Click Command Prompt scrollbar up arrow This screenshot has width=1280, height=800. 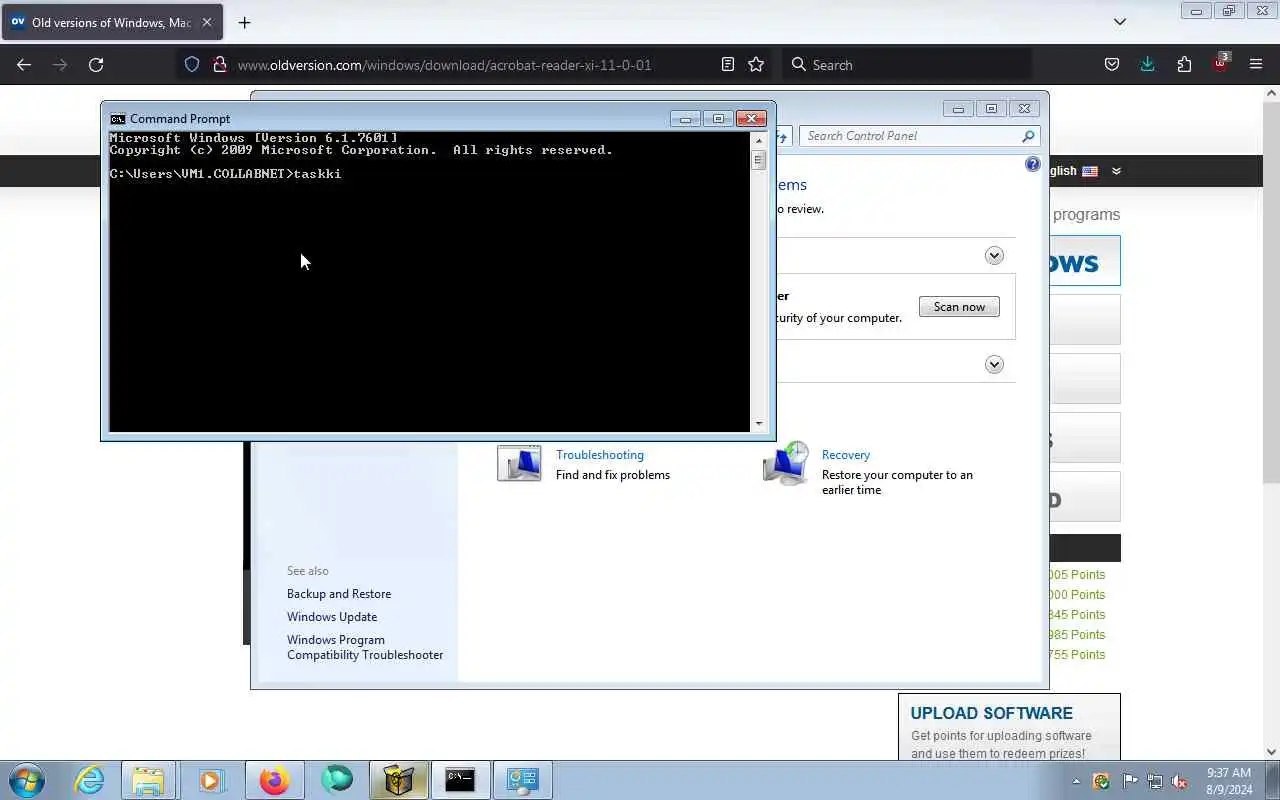[758, 140]
